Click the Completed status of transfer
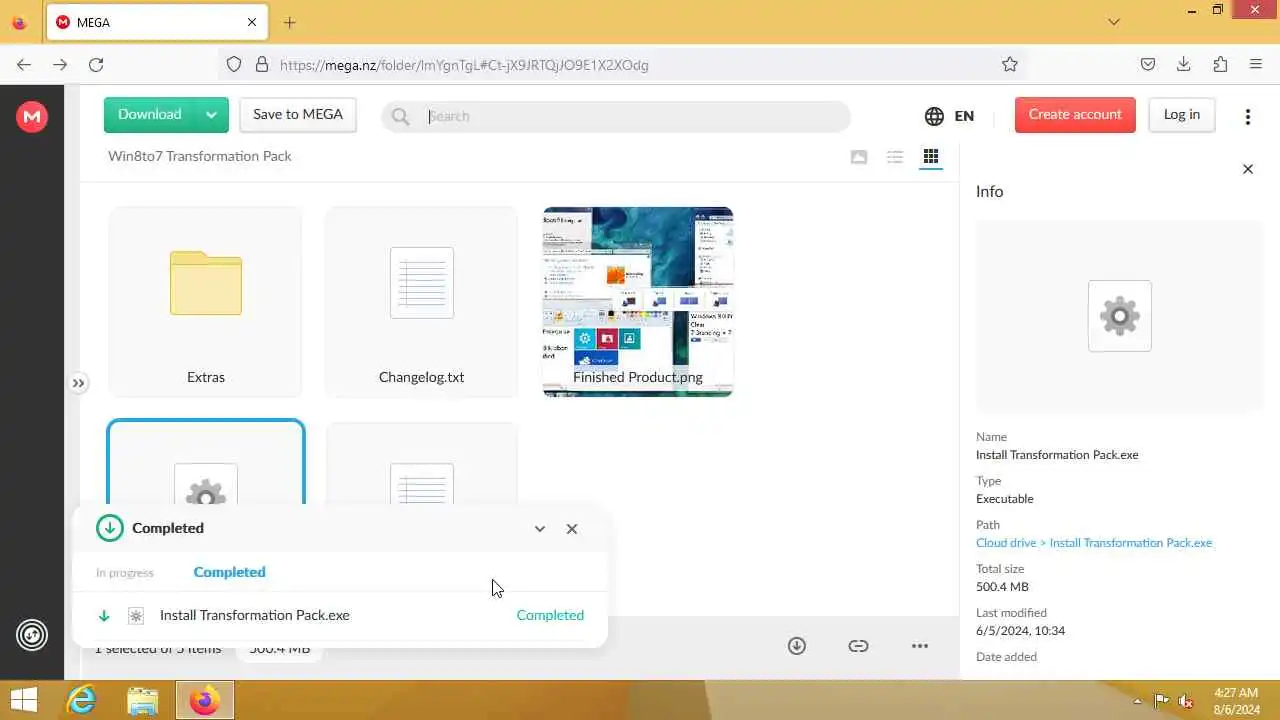The image size is (1280, 720). 550,615
